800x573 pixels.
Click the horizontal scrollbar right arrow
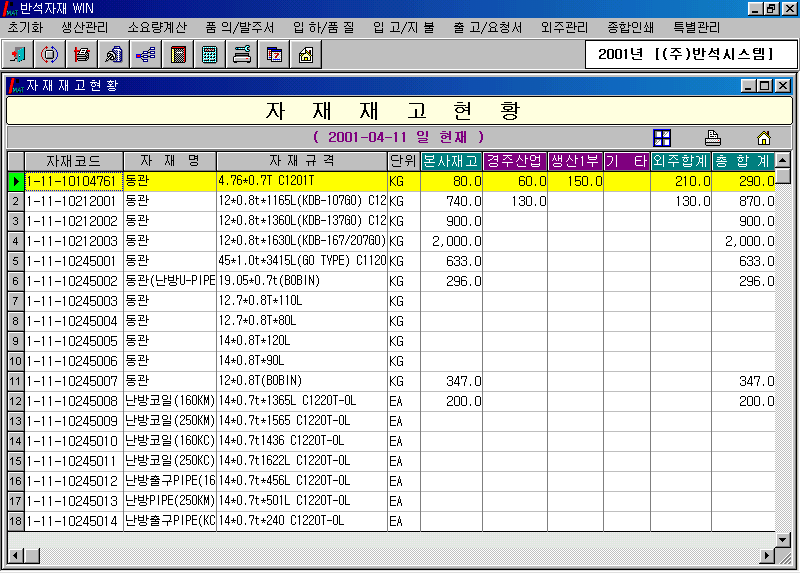(x=767, y=555)
